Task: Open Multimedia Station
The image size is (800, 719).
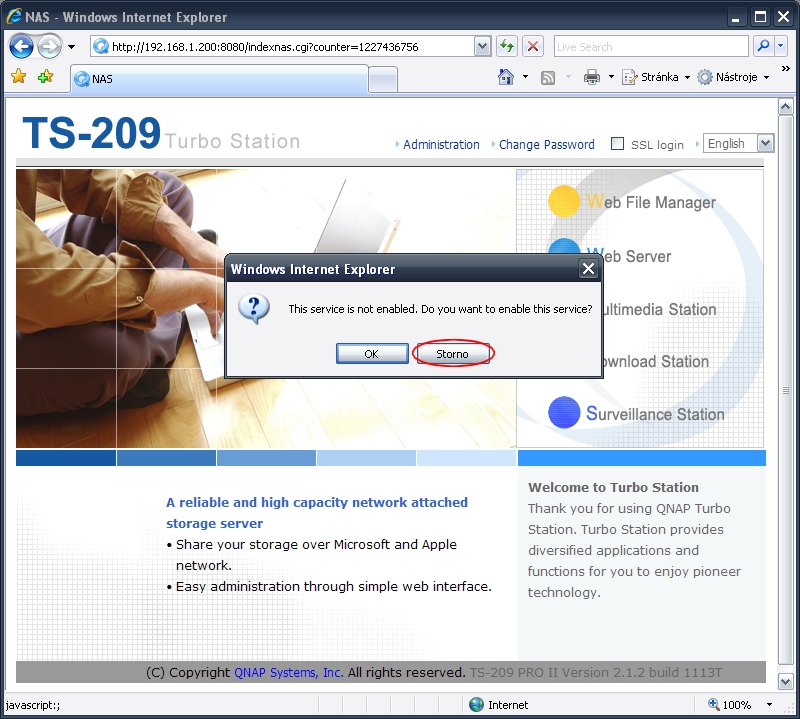Action: (x=659, y=309)
